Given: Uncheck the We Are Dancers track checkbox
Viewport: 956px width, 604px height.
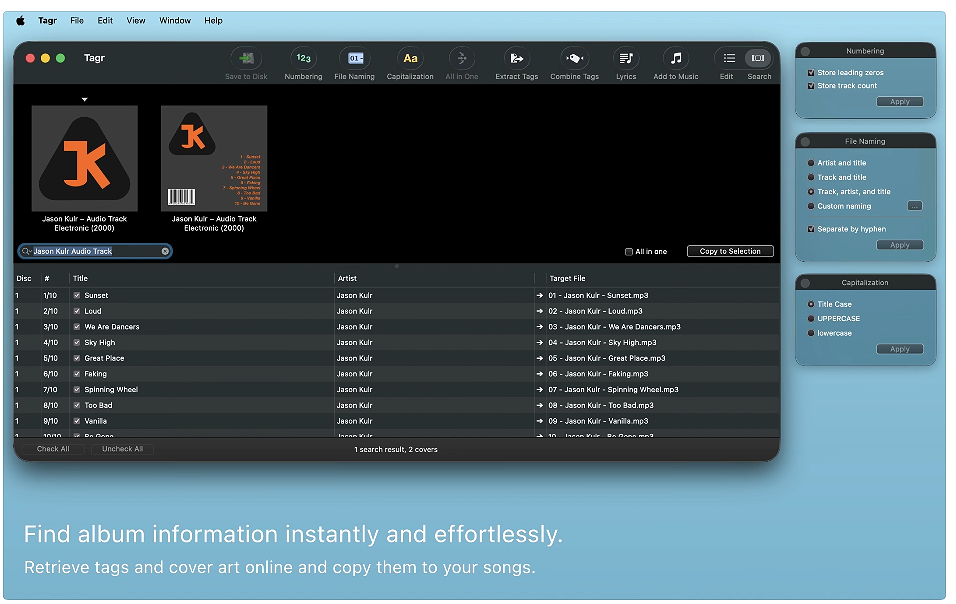Looking at the screenshot, I should coord(77,327).
